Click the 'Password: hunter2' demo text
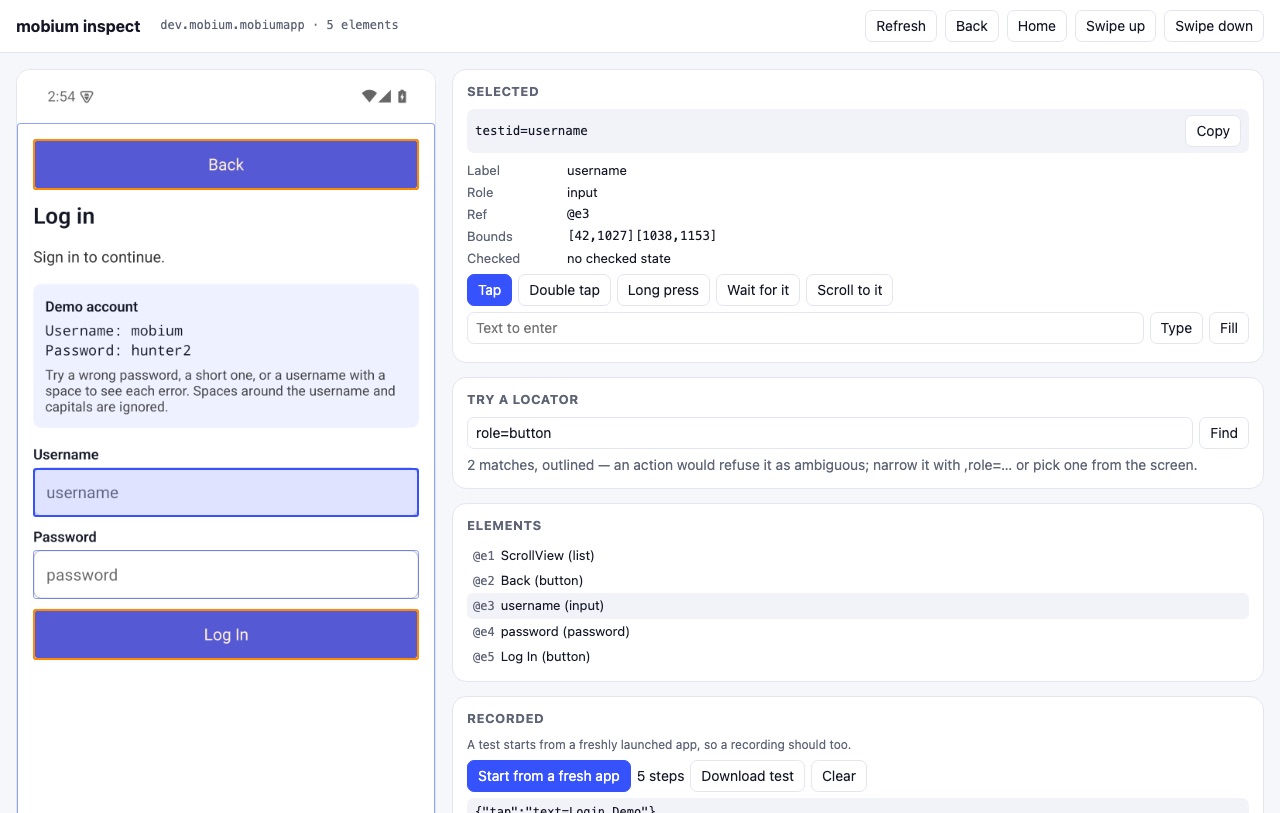Viewport: 1280px width, 813px height. pyautogui.click(x=118, y=351)
